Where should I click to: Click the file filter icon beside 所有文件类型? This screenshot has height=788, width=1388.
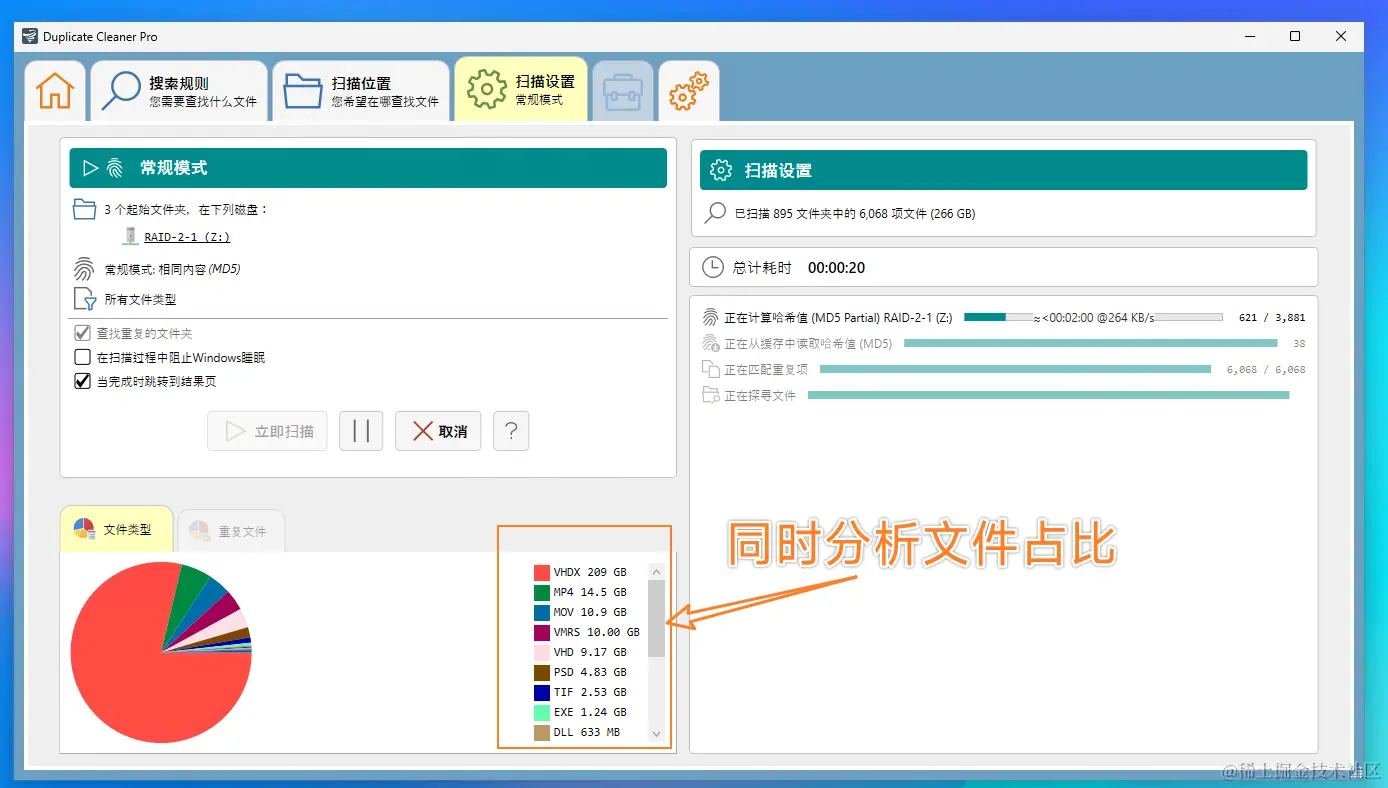click(x=85, y=299)
